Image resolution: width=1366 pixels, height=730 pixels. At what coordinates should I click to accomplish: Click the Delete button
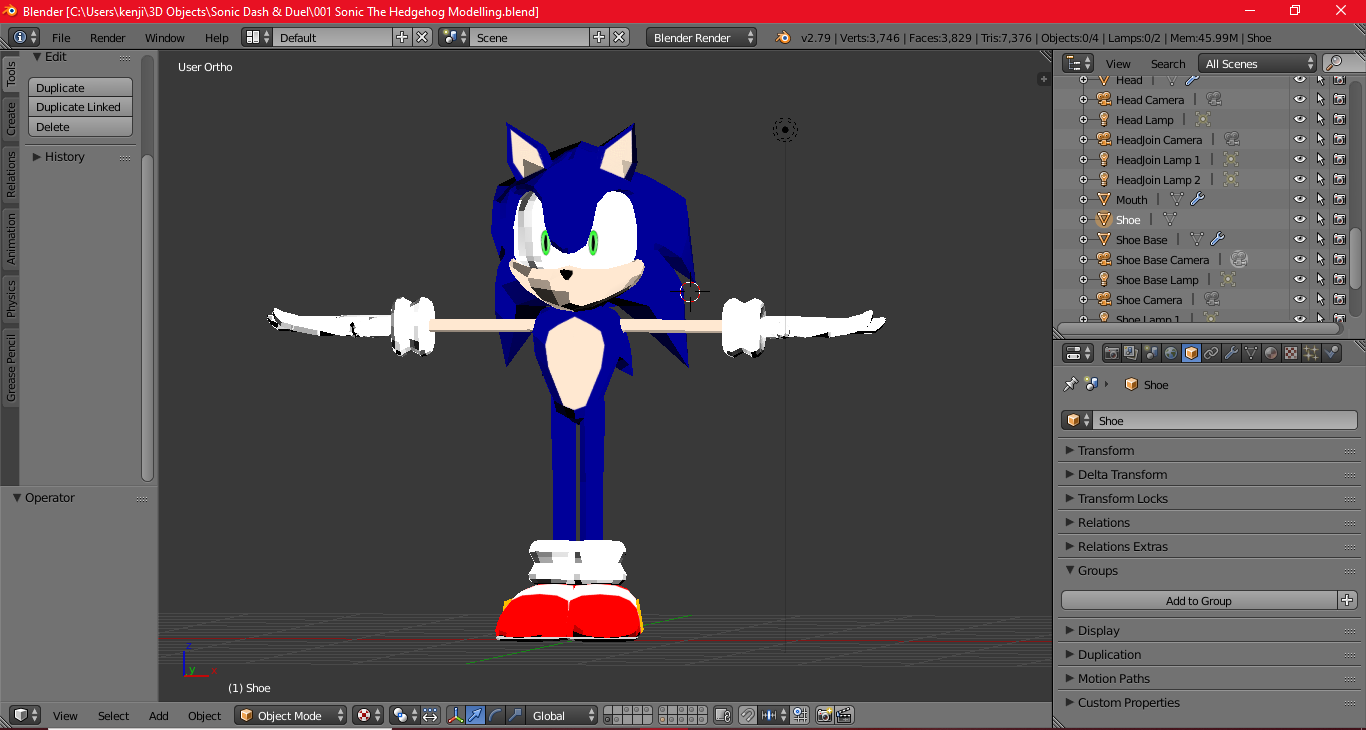pos(80,127)
